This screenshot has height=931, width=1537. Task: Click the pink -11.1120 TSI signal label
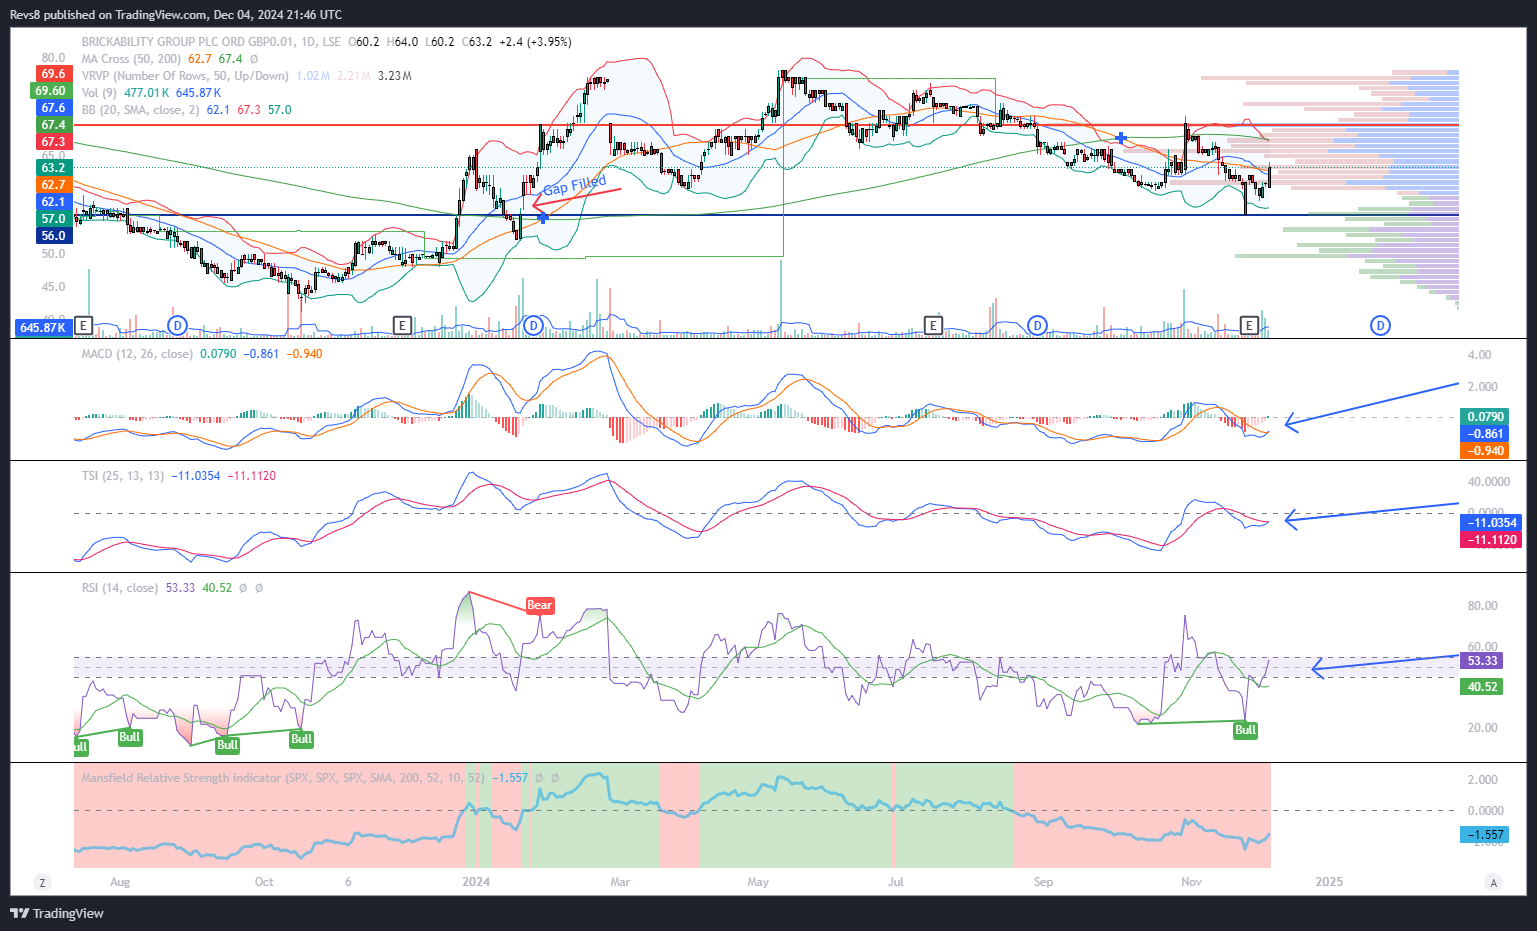click(x=1492, y=540)
